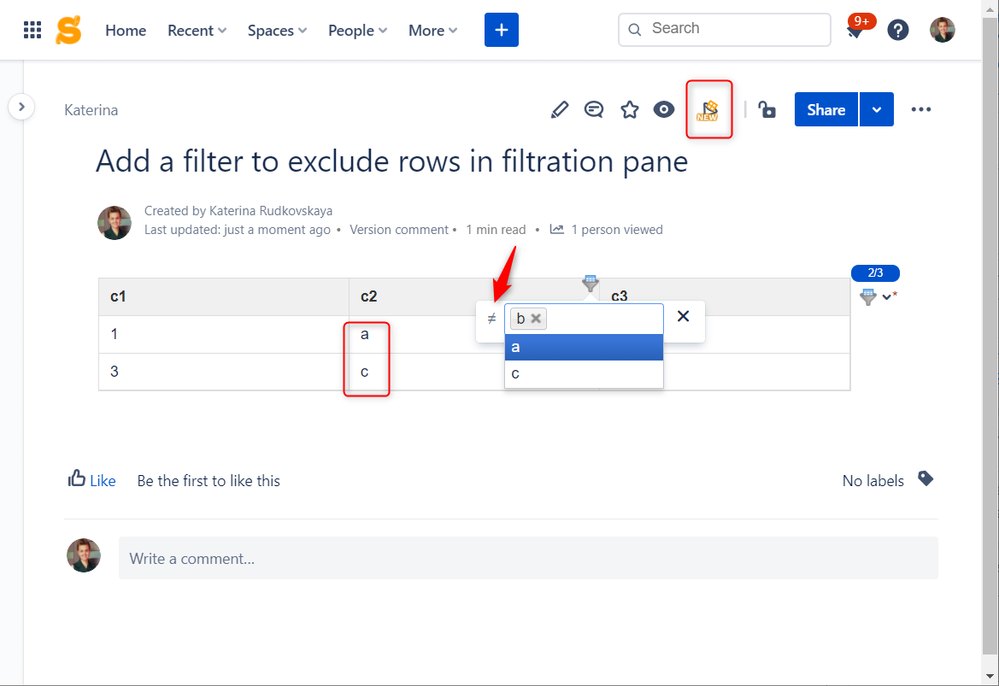The height and width of the screenshot is (686, 999).
Task: Click the edit pencil icon
Action: tap(559, 109)
